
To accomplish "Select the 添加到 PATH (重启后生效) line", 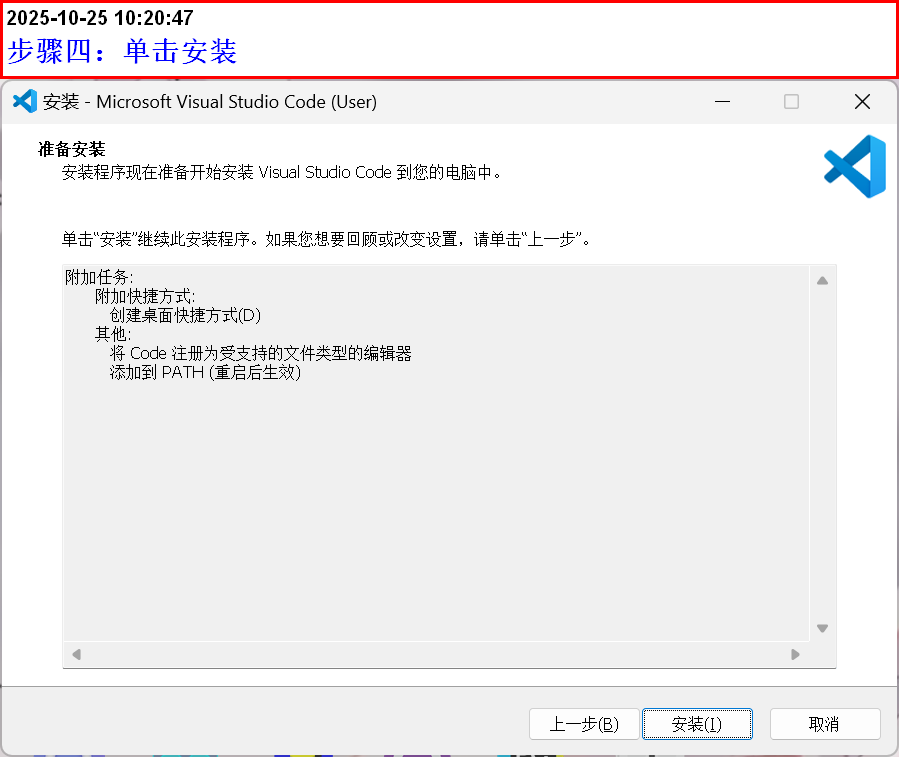I will click(205, 372).
